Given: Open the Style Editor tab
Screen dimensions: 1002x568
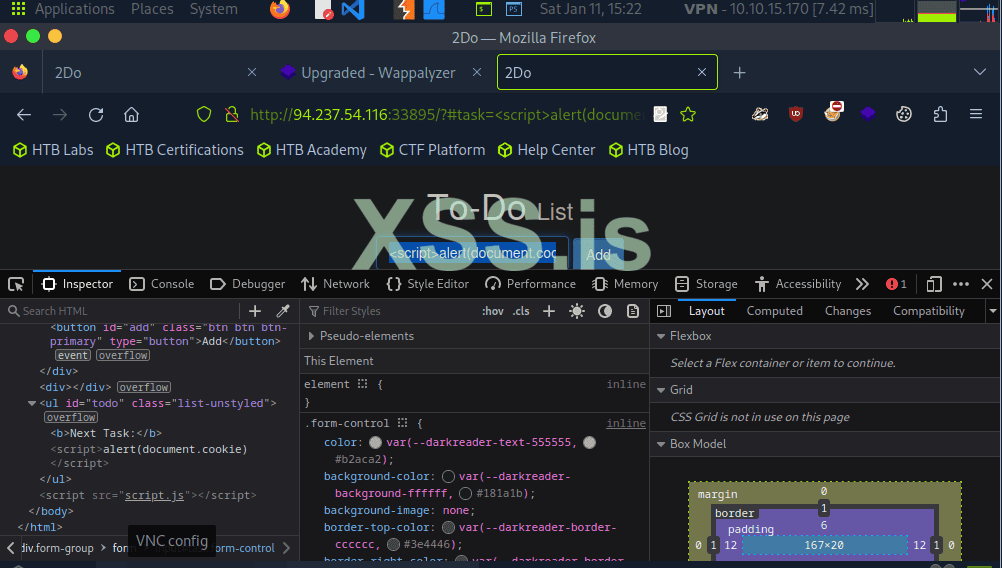Looking at the screenshot, I should coord(428,284).
